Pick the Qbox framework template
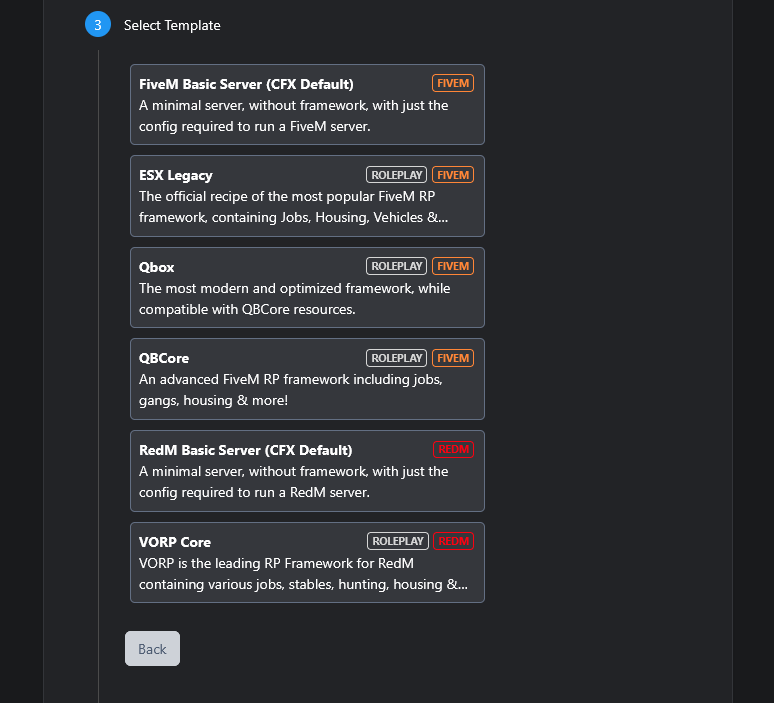The image size is (774, 703). click(307, 288)
